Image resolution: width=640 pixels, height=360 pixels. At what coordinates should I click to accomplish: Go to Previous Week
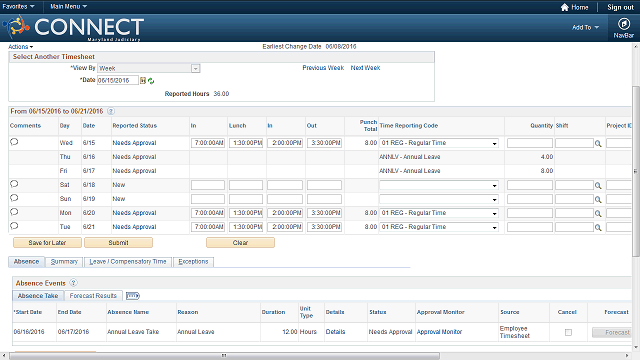tap(323, 68)
